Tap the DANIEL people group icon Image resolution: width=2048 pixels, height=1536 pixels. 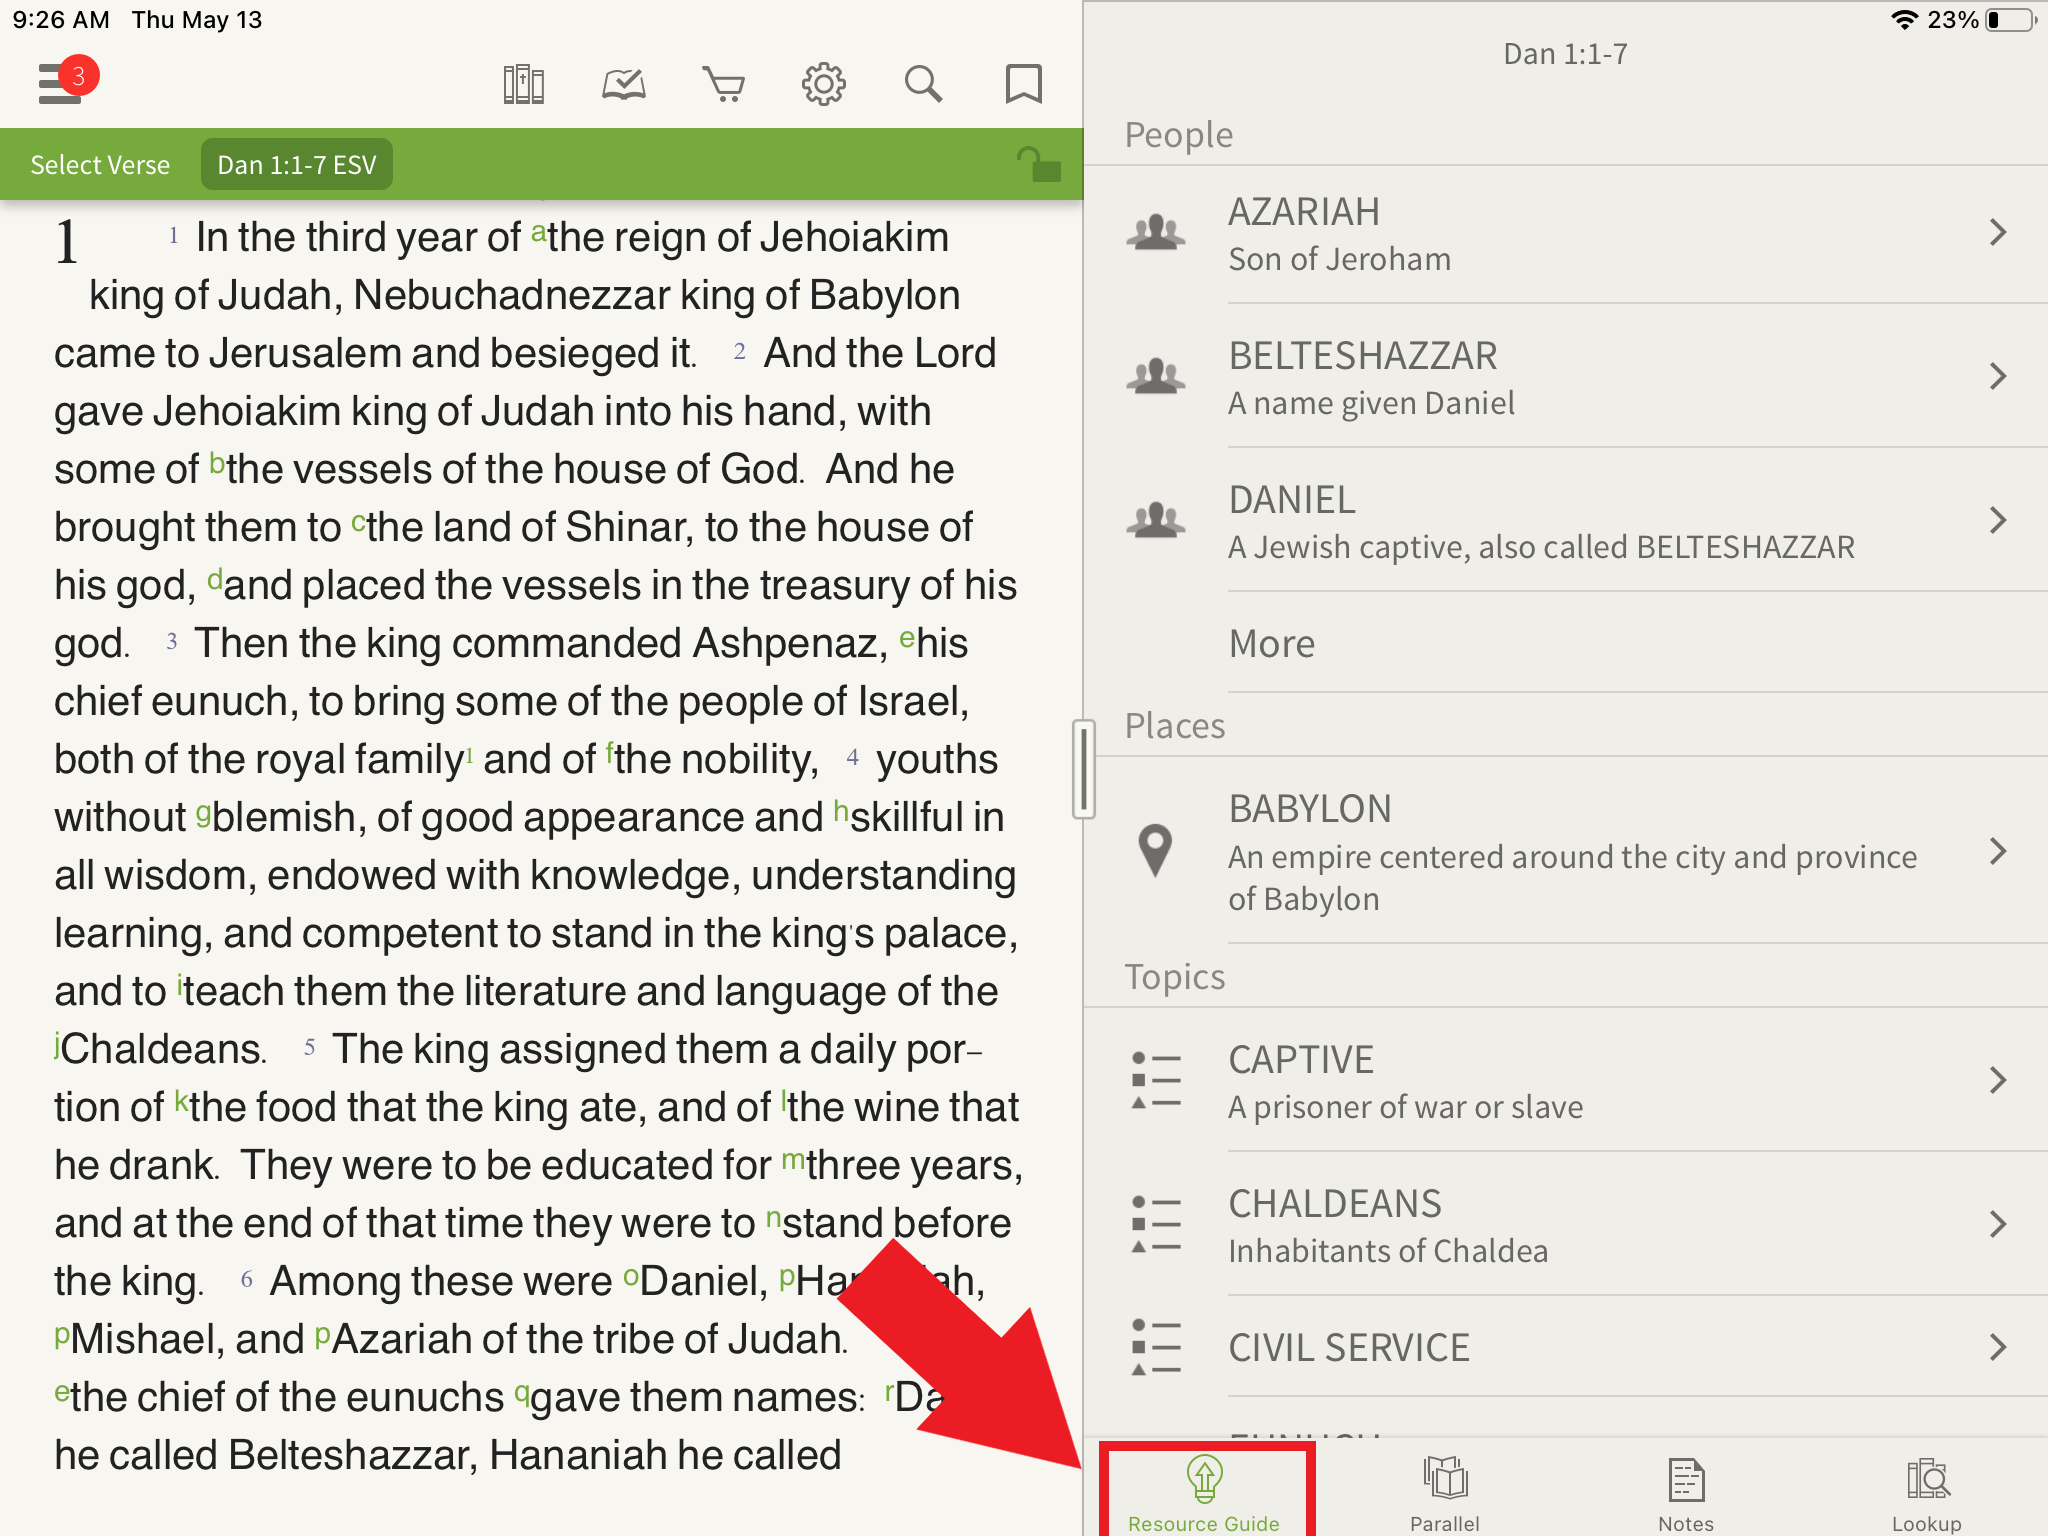(x=1156, y=520)
